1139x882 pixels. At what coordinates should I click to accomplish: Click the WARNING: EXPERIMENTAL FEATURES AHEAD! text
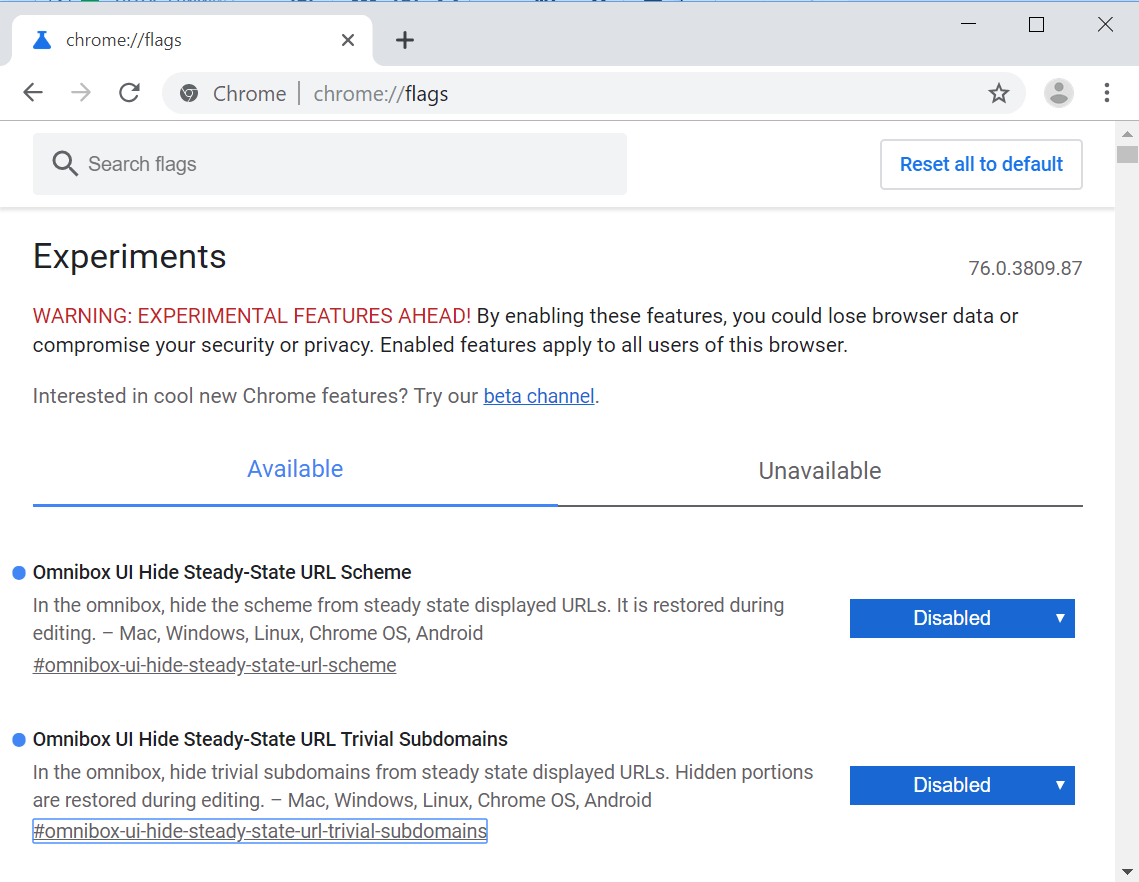click(252, 316)
